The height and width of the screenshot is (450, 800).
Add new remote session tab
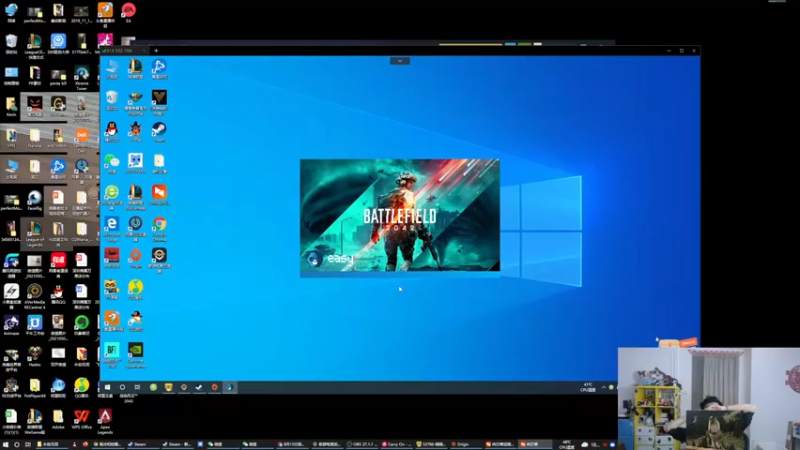[x=156, y=51]
